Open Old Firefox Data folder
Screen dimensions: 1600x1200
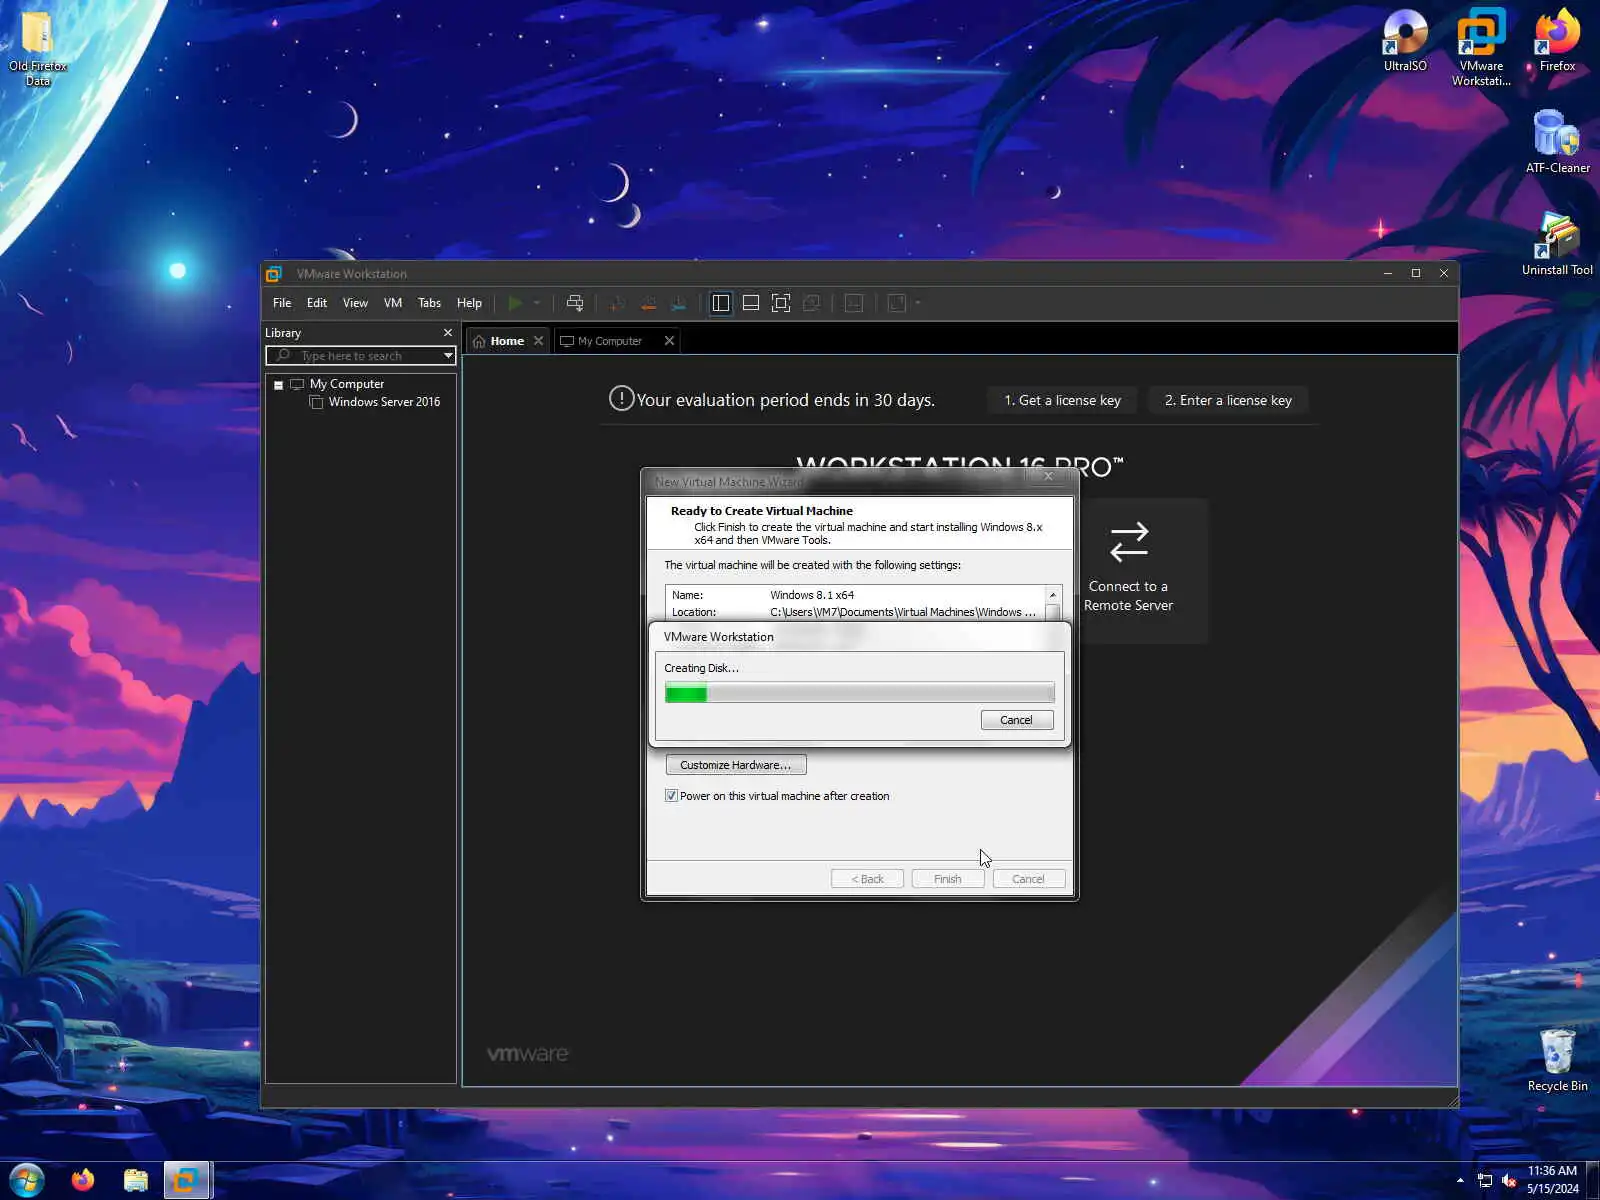(38, 49)
